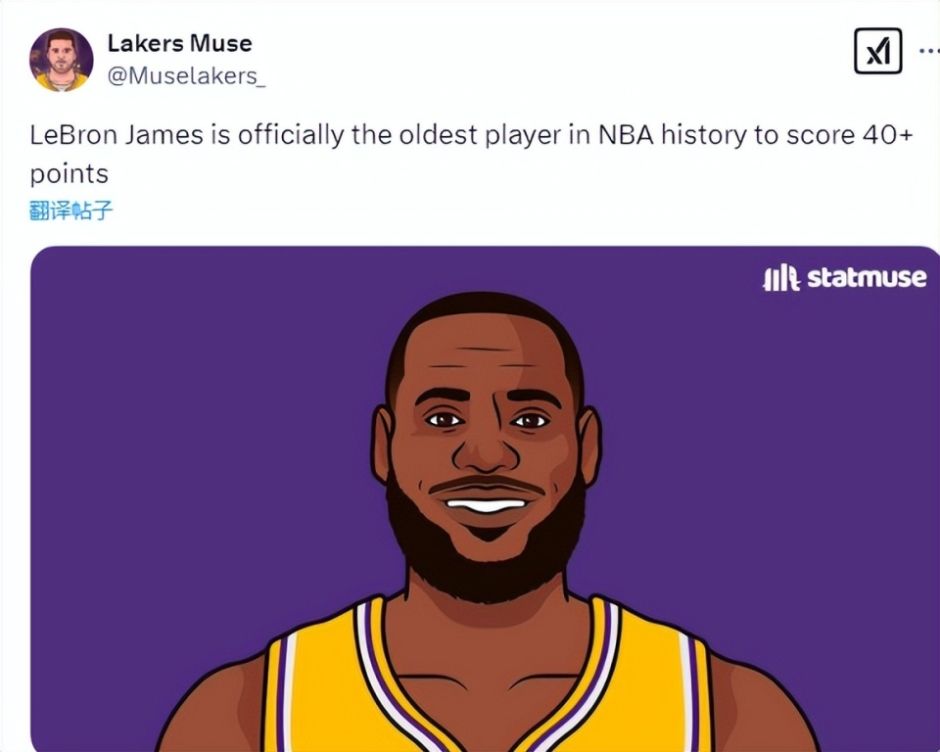Click the statmuse bar-chart logo icon
Screen dimensions: 940x752
[780, 277]
